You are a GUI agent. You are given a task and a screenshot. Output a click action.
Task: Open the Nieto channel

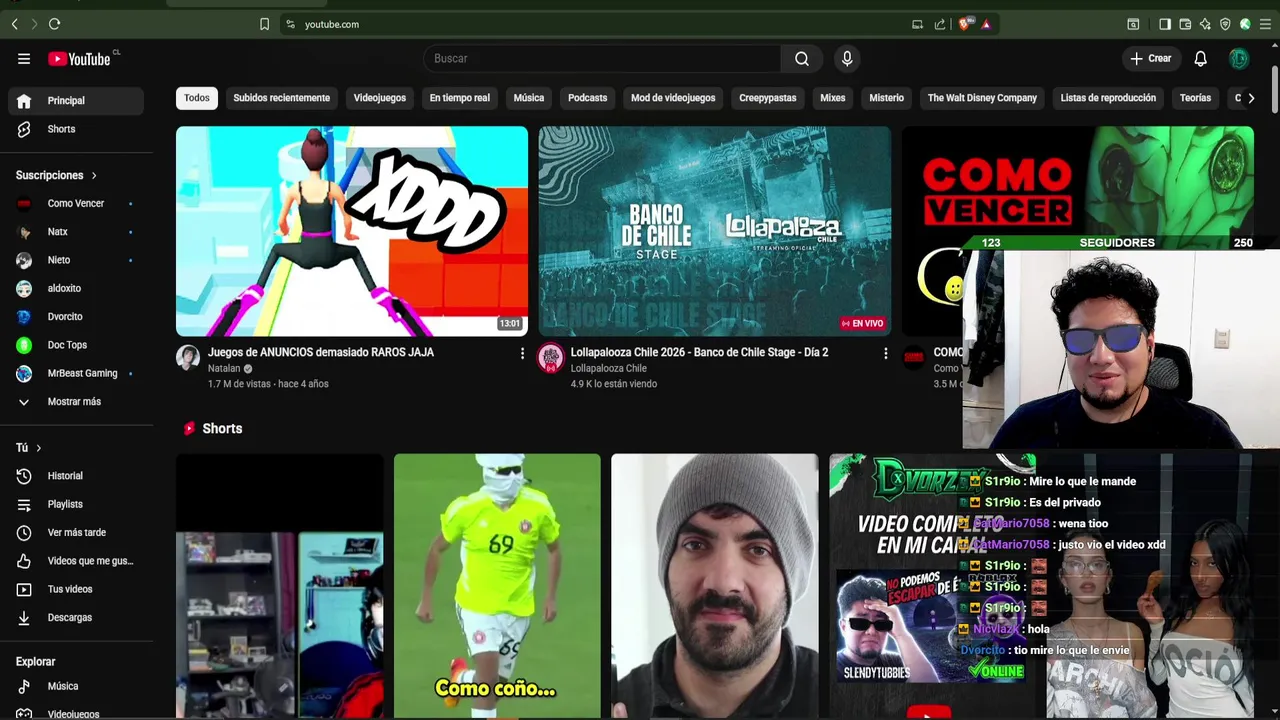click(x=76, y=260)
